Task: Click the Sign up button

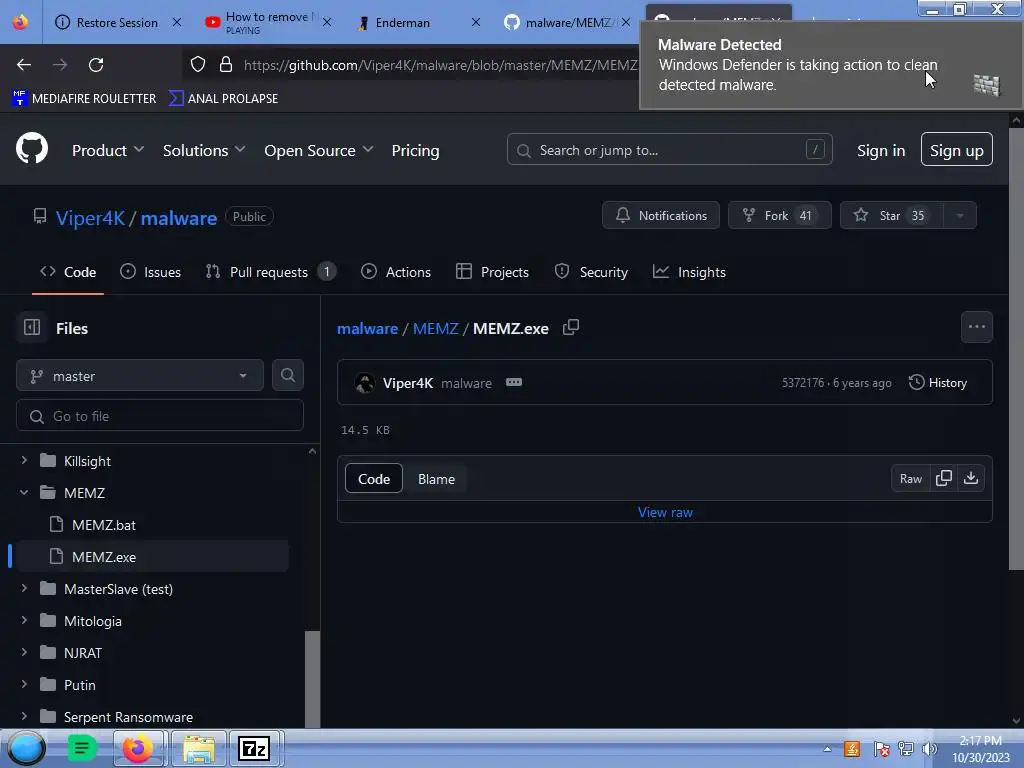Action: tap(957, 150)
